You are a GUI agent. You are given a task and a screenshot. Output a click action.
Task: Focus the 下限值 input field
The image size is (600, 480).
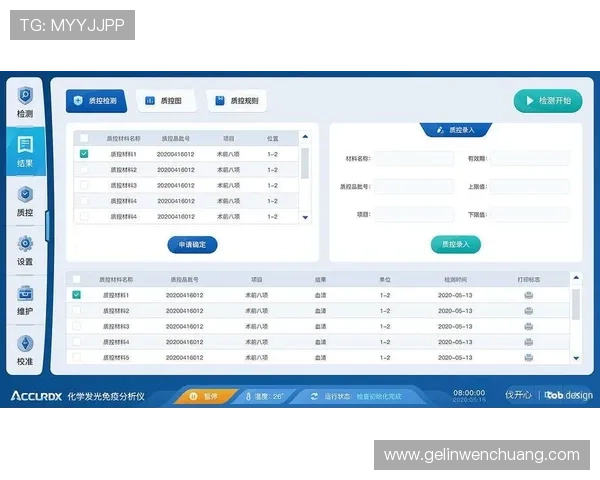click(530, 214)
